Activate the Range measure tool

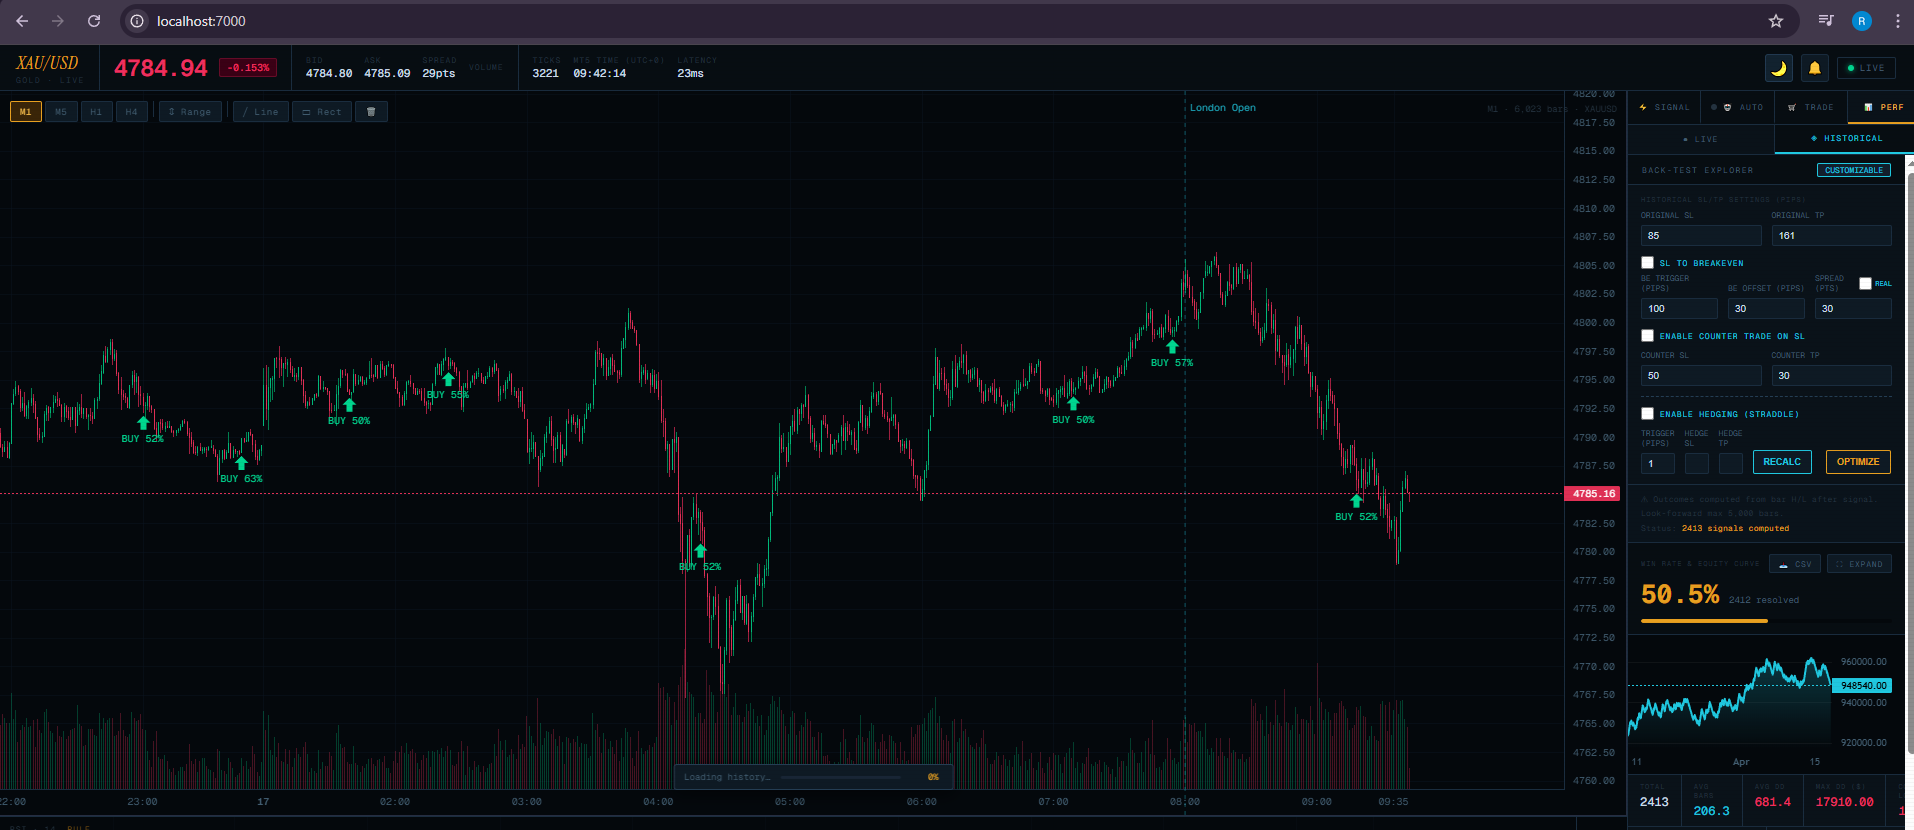pos(190,112)
